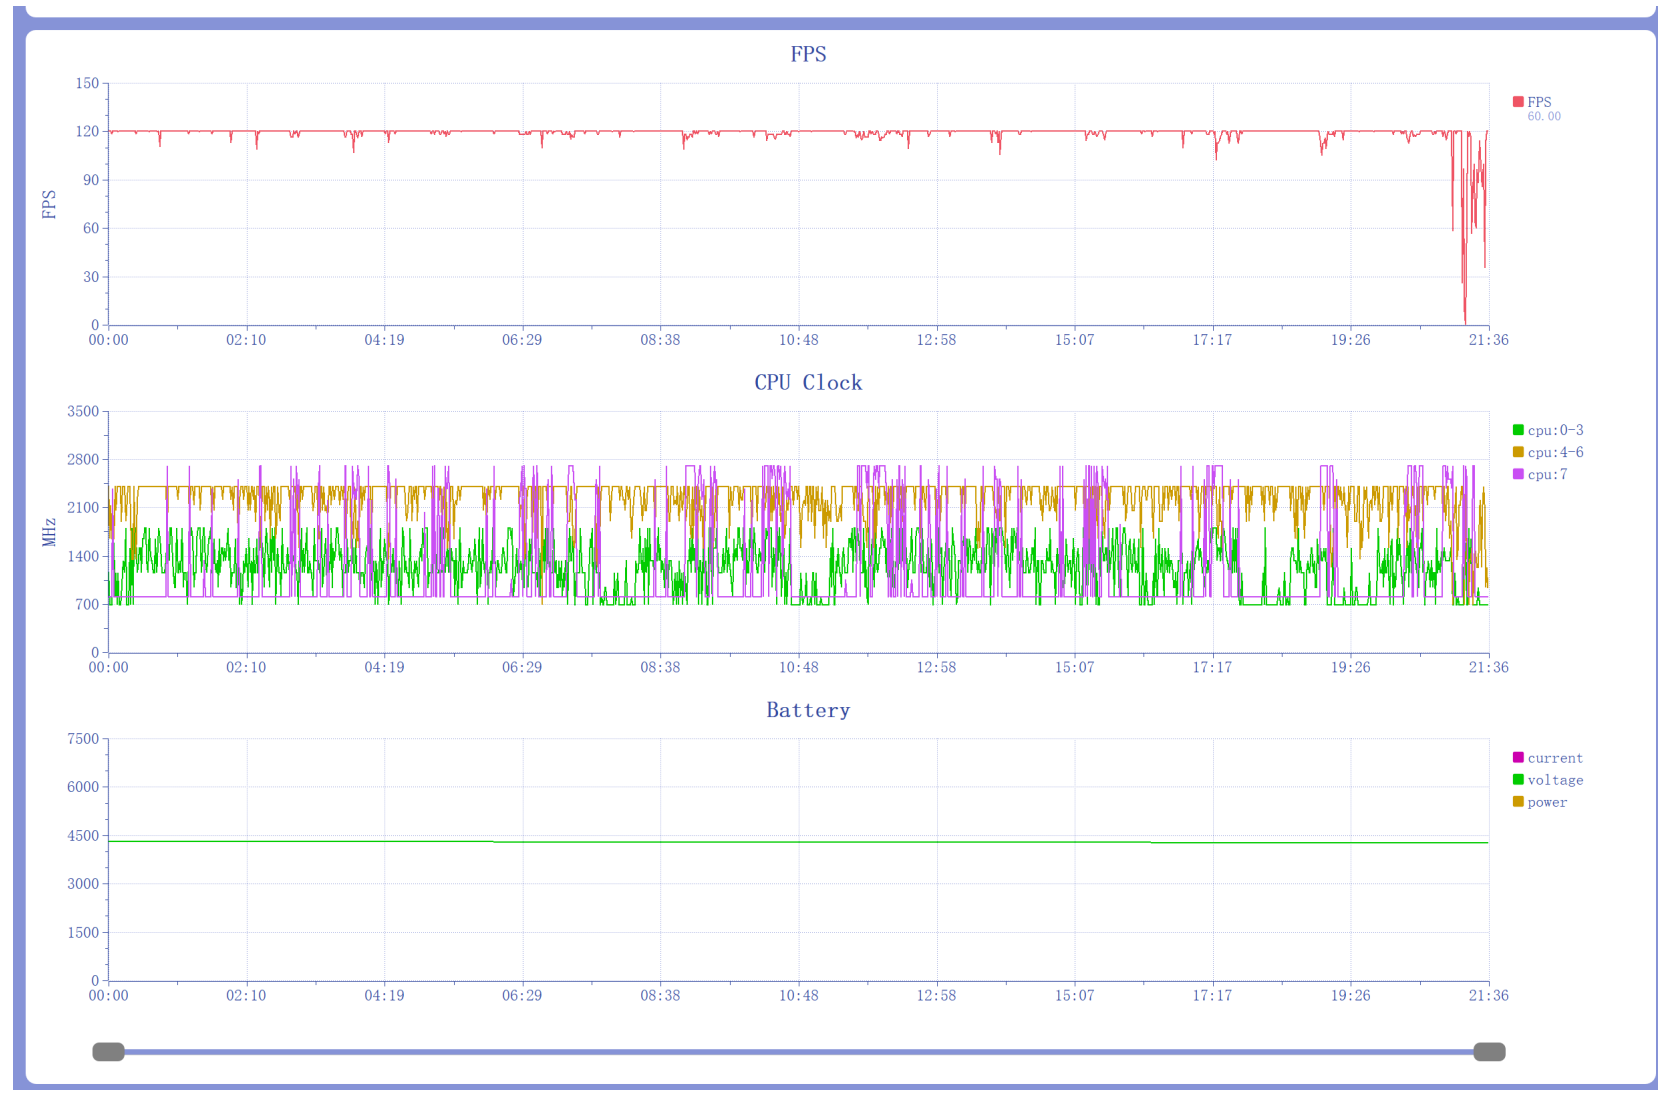1669x1103 pixels.
Task: Click the green voltage legend swatch
Action: [1518, 780]
